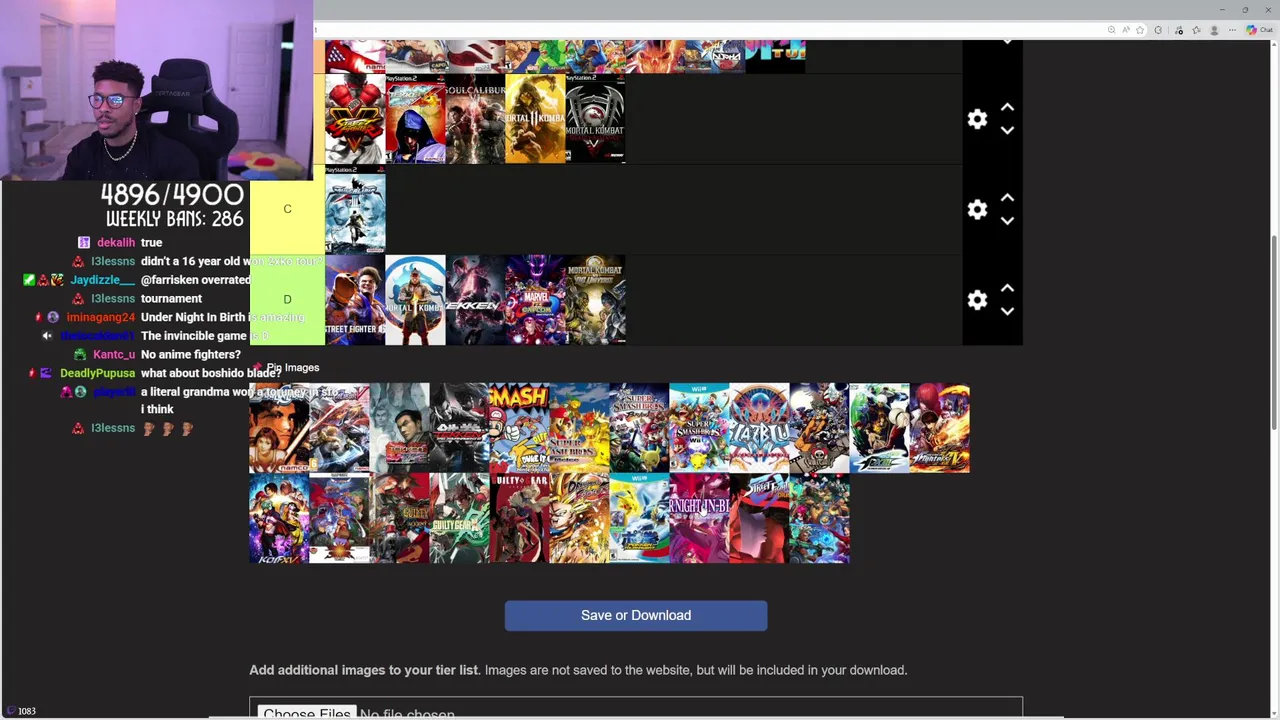The image size is (1280, 720).
Task: Open the browser favorites list icon
Action: point(1196,30)
